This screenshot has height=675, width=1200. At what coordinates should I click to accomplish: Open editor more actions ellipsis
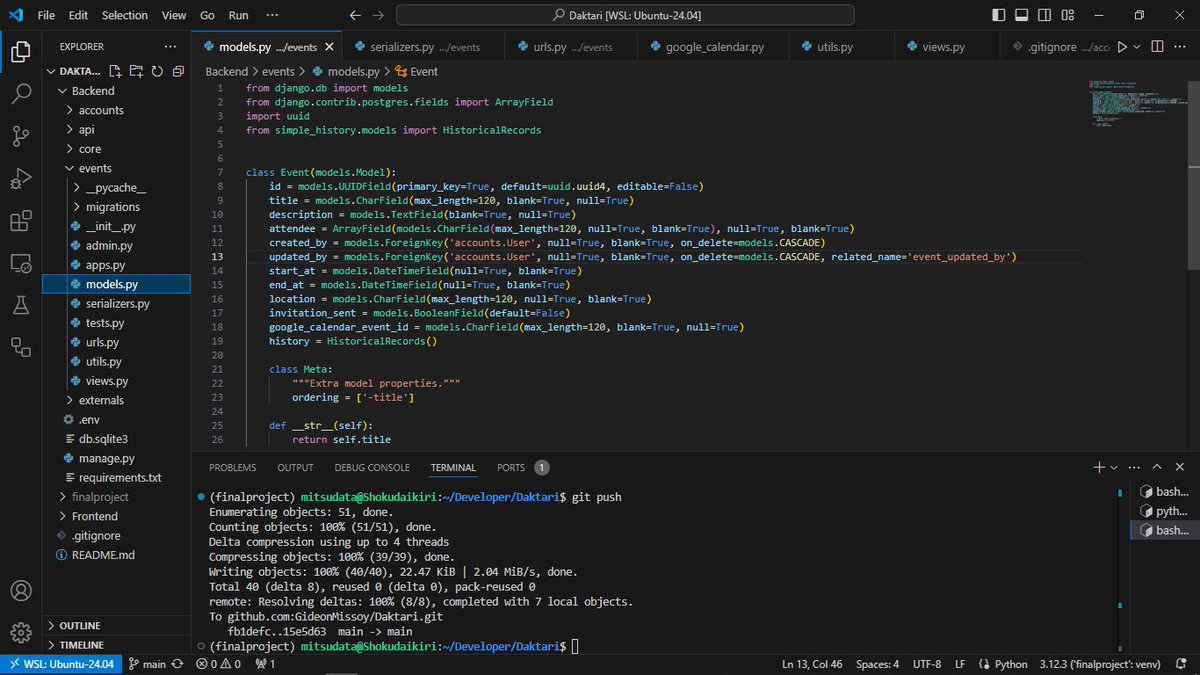click(1180, 47)
